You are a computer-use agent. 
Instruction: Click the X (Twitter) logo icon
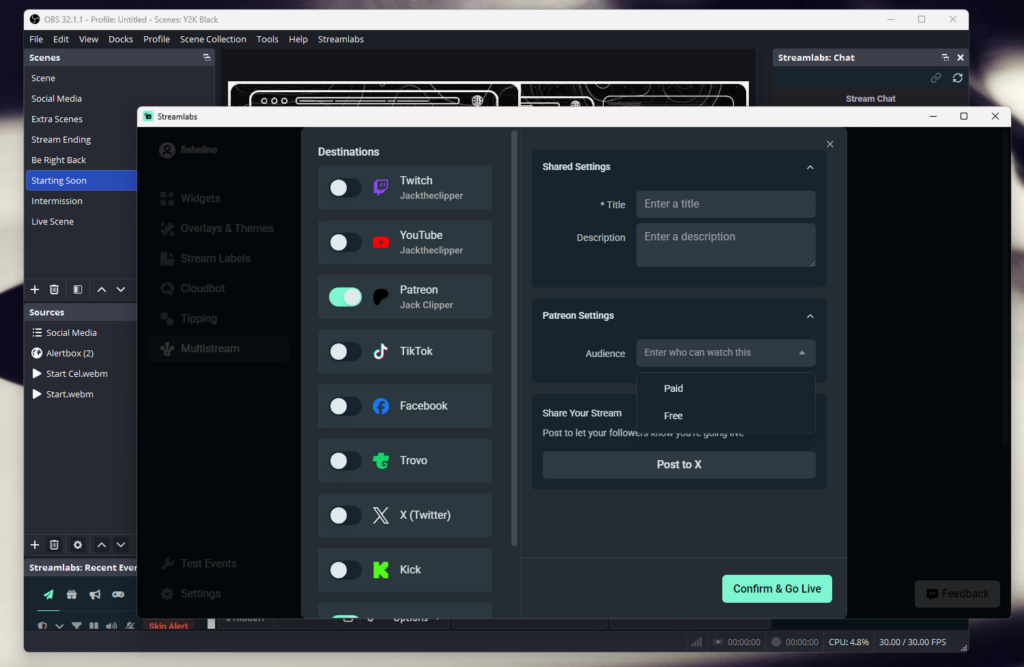coord(381,515)
